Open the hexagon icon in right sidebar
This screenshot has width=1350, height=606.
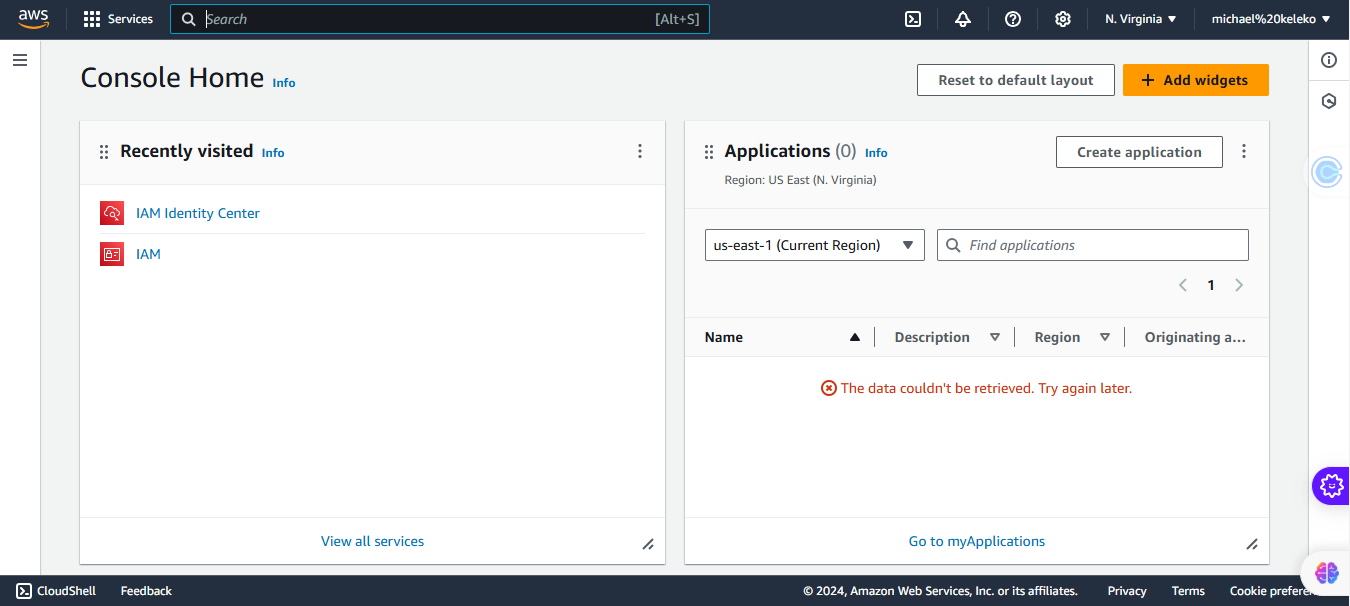[1329, 101]
